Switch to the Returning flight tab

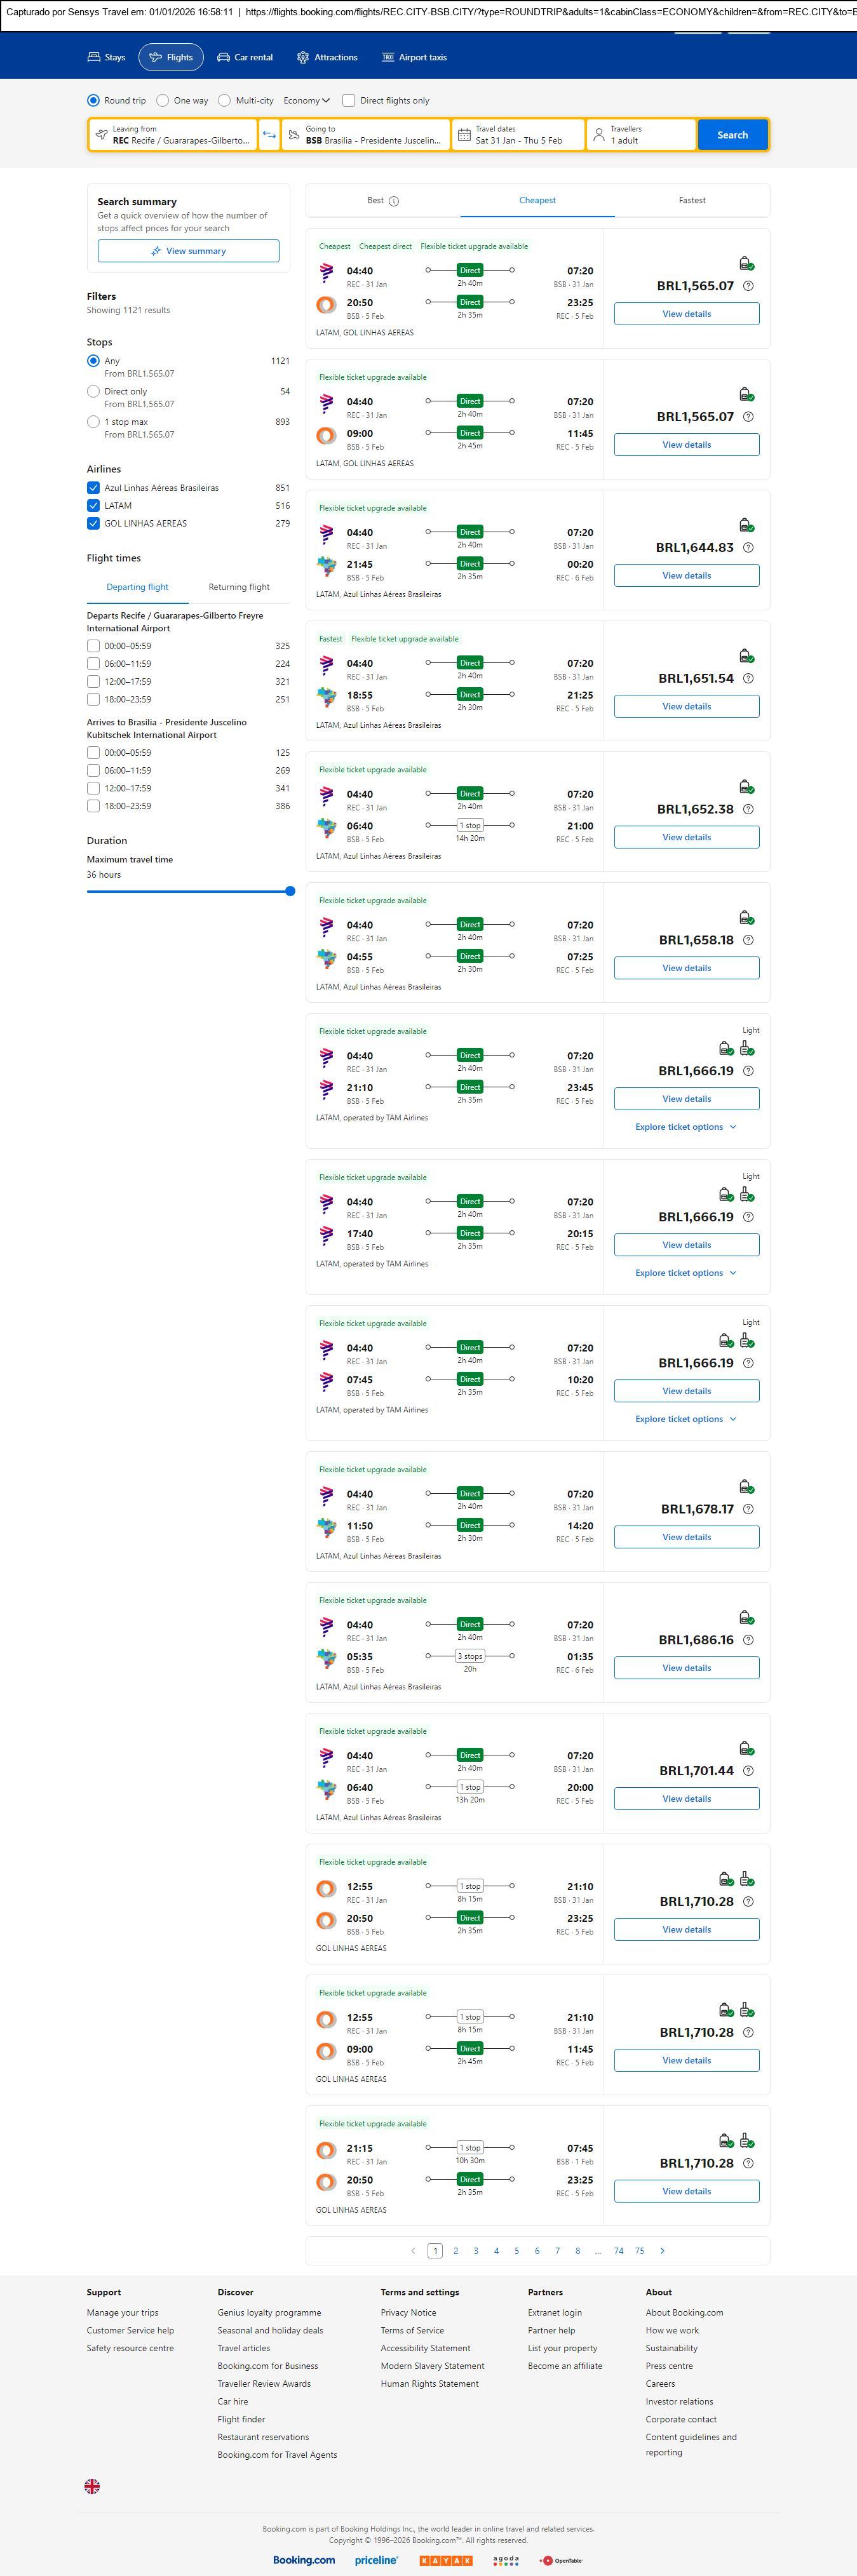tap(239, 588)
